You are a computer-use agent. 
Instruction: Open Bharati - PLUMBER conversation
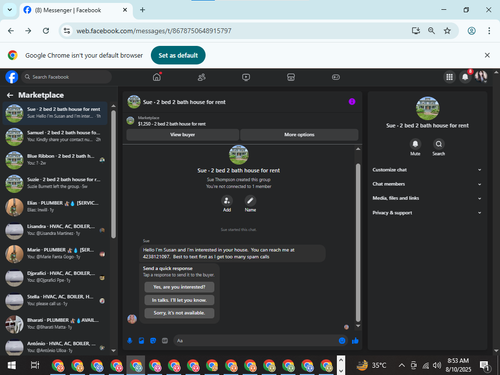coord(55,324)
